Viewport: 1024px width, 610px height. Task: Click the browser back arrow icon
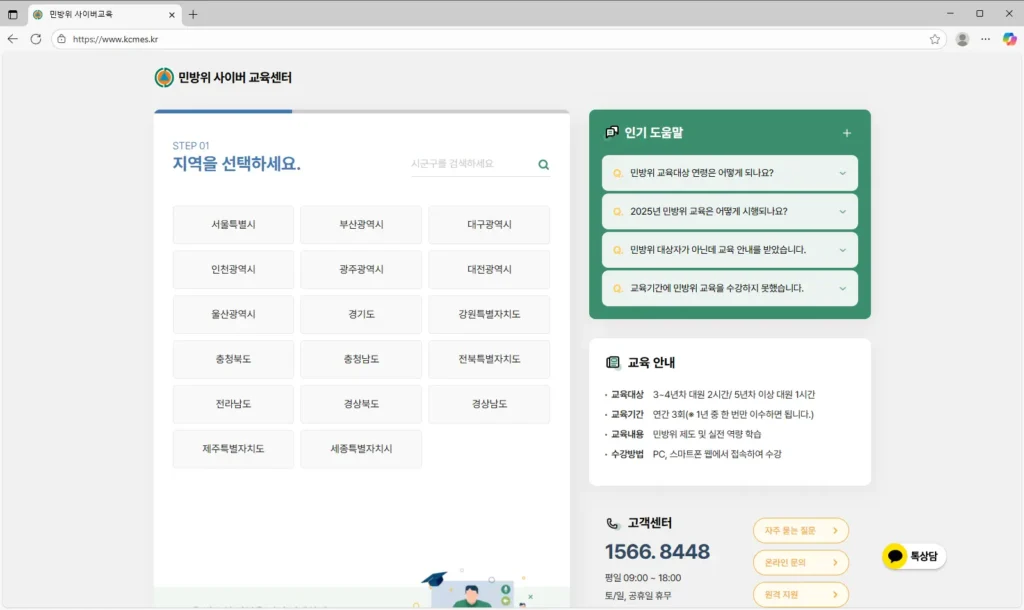point(12,39)
